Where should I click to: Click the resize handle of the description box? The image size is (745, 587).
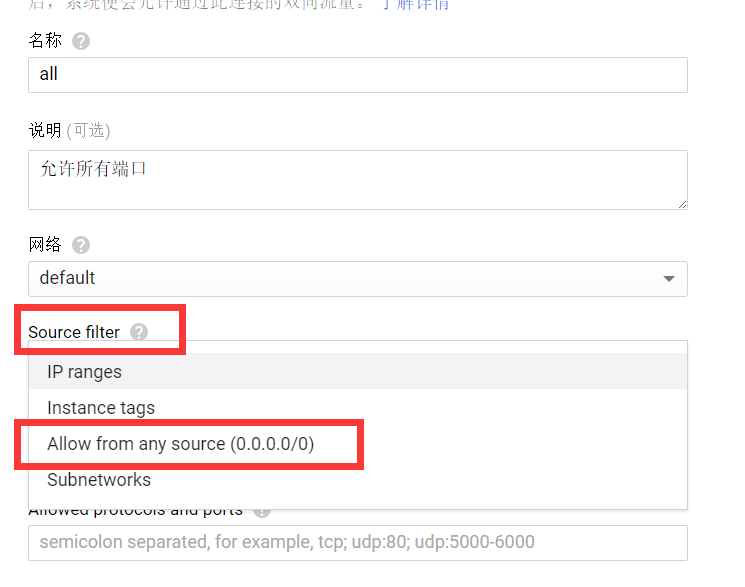682,204
